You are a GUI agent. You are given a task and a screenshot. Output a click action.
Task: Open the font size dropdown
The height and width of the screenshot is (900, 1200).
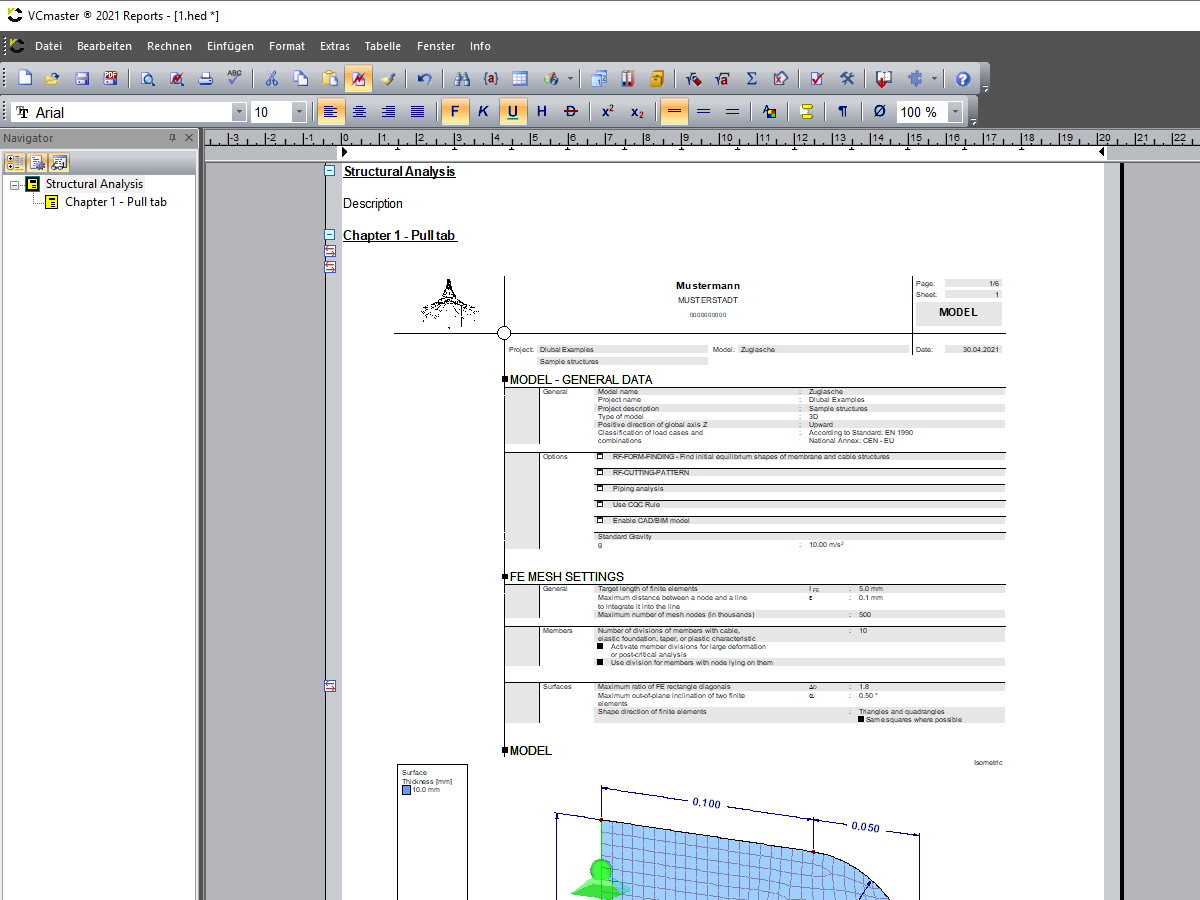click(x=297, y=111)
